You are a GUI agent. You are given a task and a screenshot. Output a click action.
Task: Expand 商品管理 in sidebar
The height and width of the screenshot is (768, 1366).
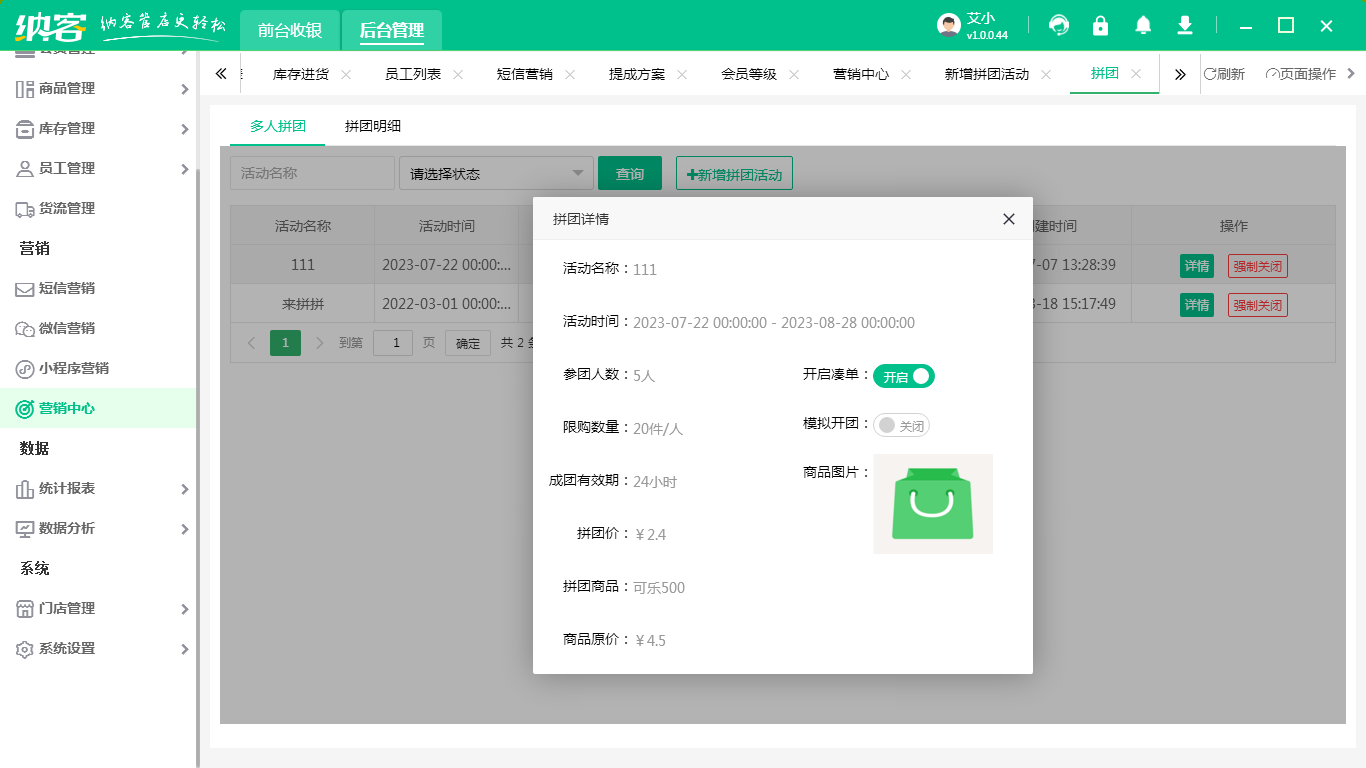(x=100, y=88)
